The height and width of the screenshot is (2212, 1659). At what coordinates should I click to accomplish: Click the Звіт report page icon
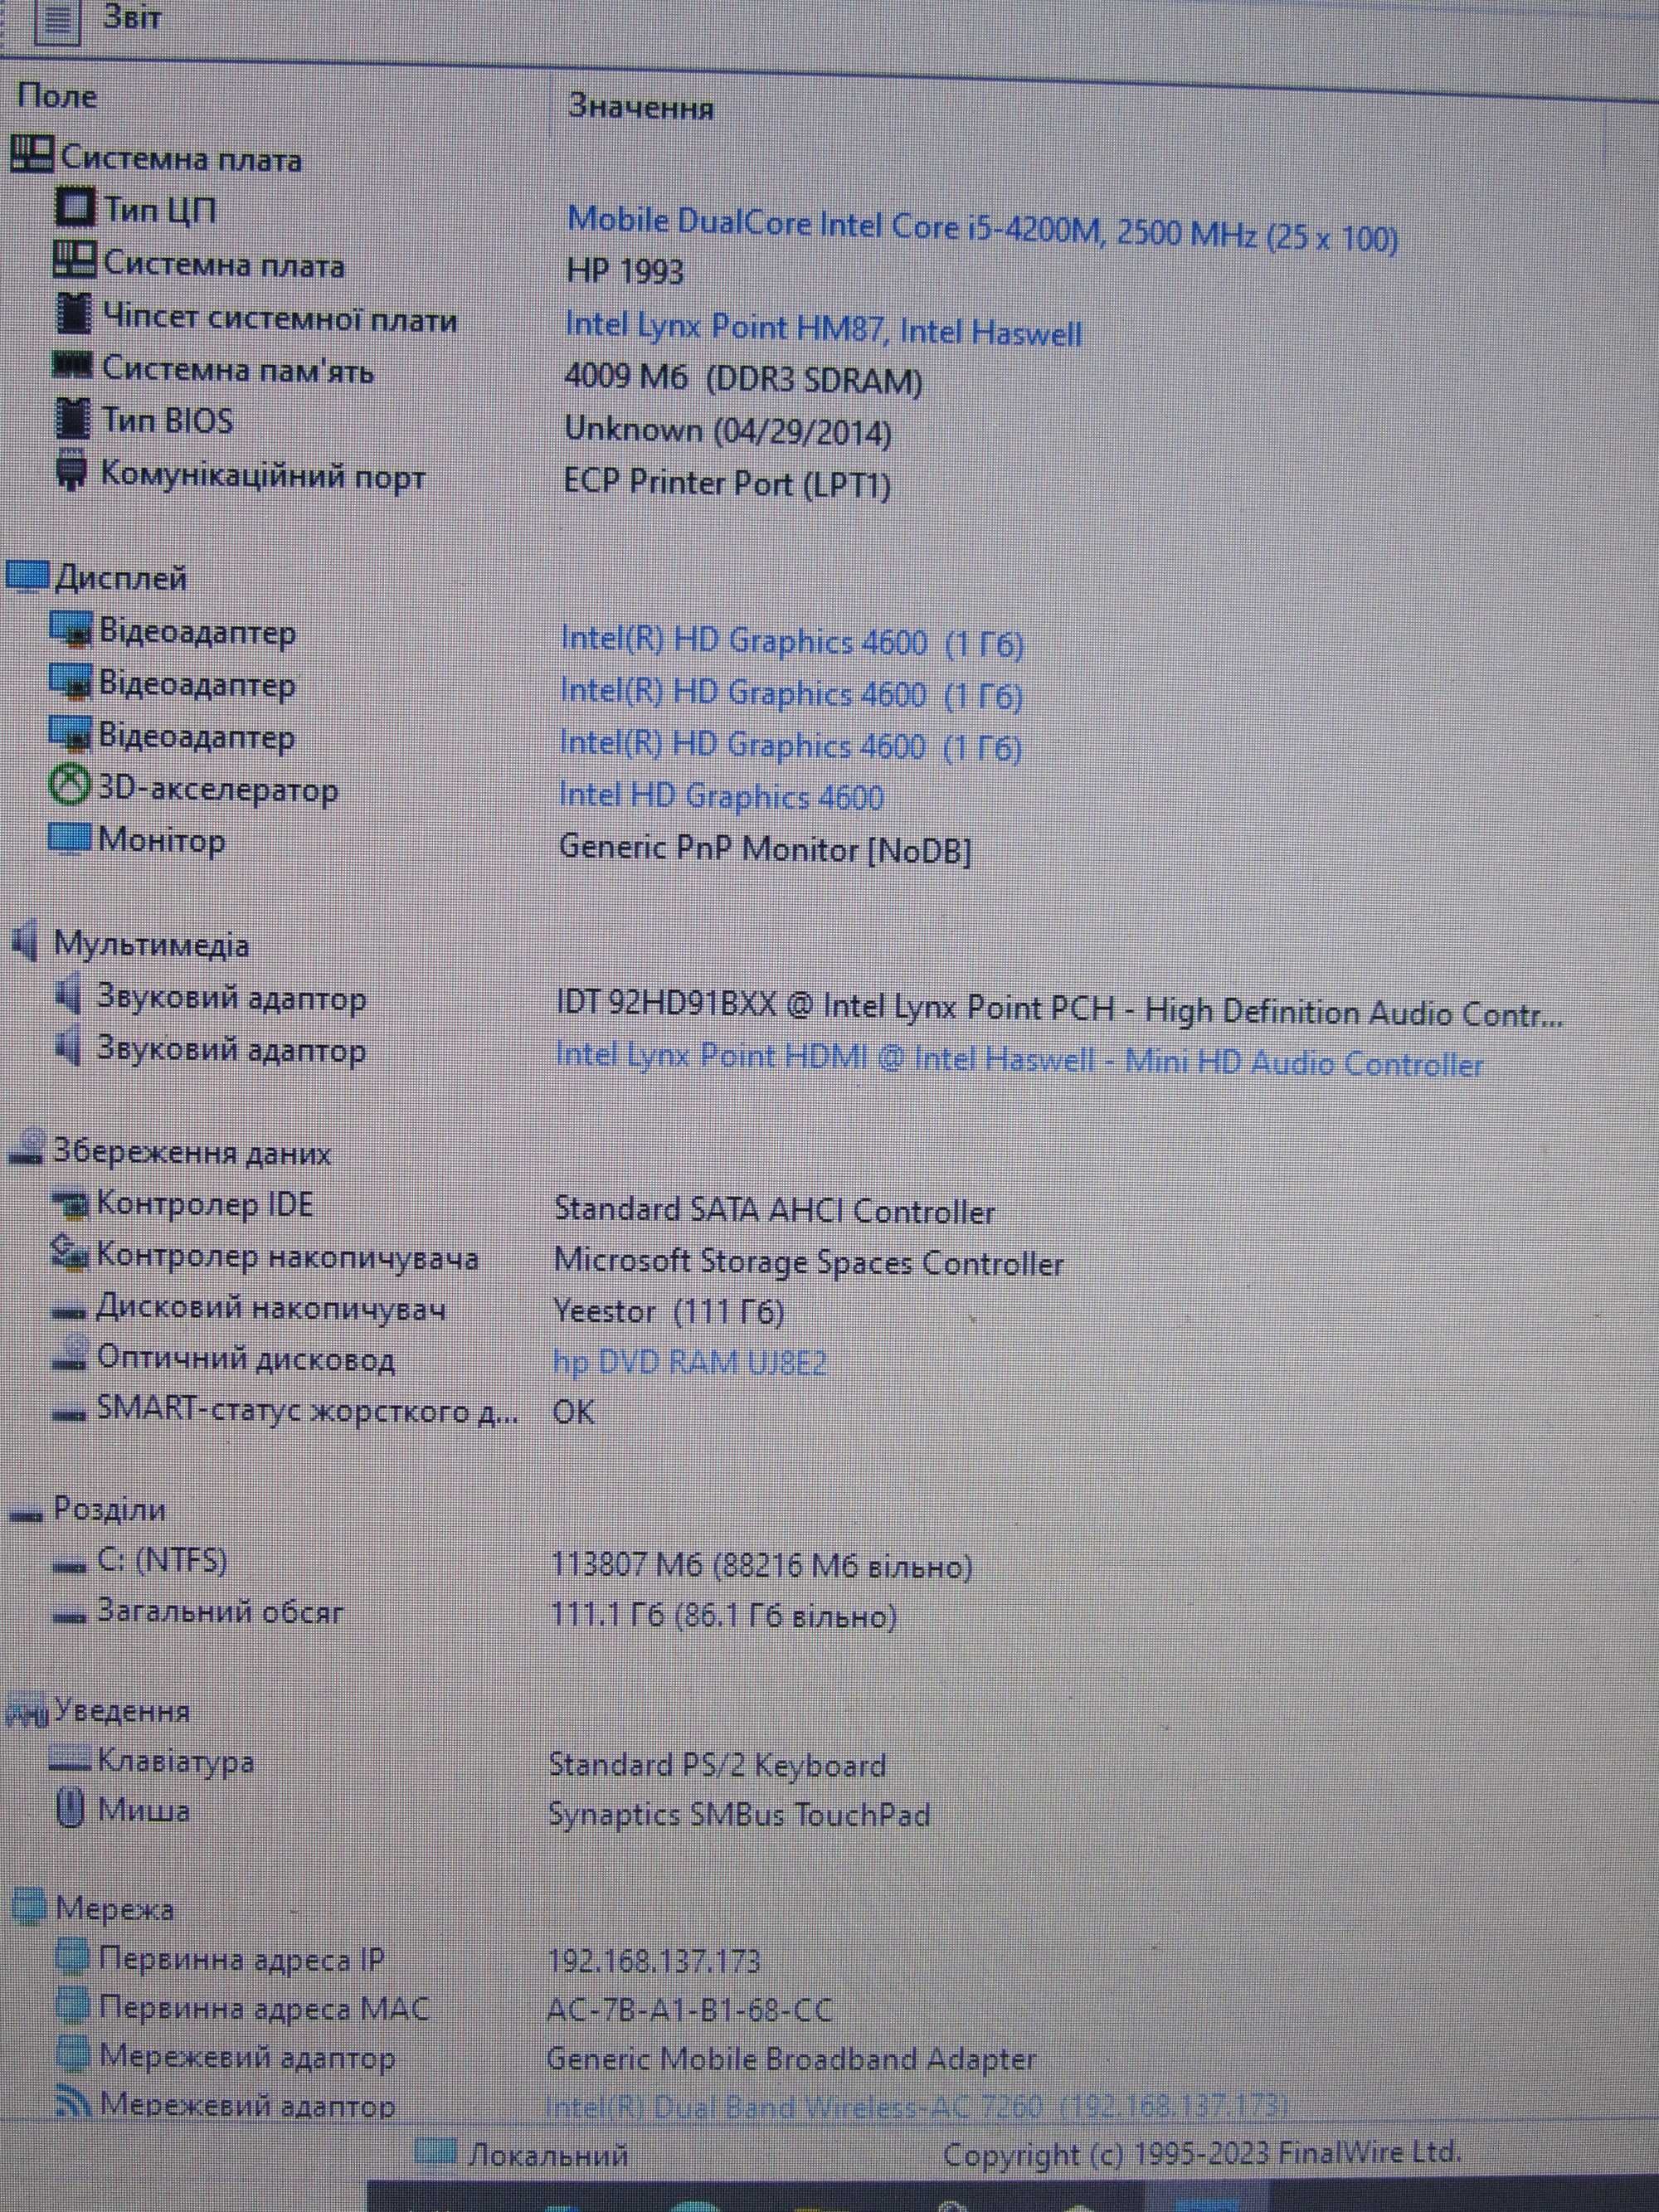(x=58, y=22)
